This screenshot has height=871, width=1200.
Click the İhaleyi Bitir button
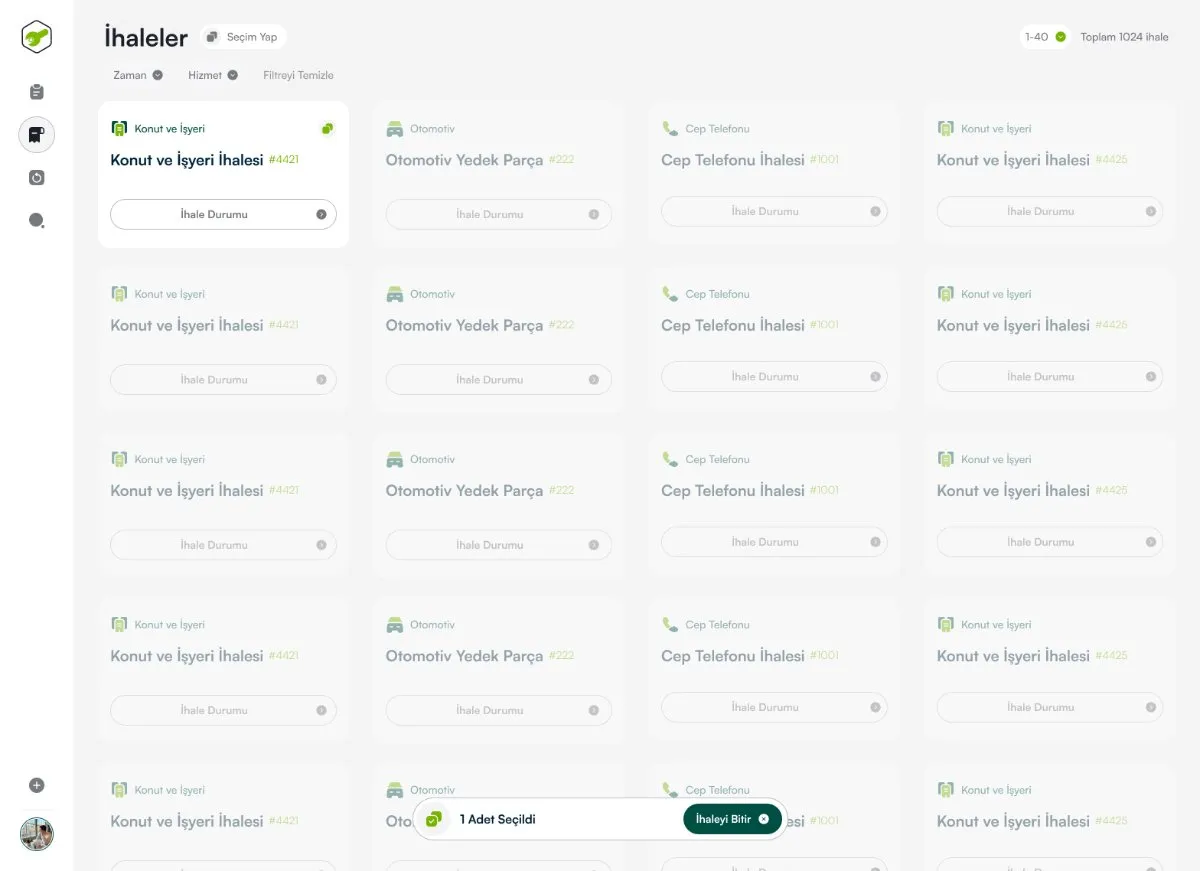click(733, 819)
